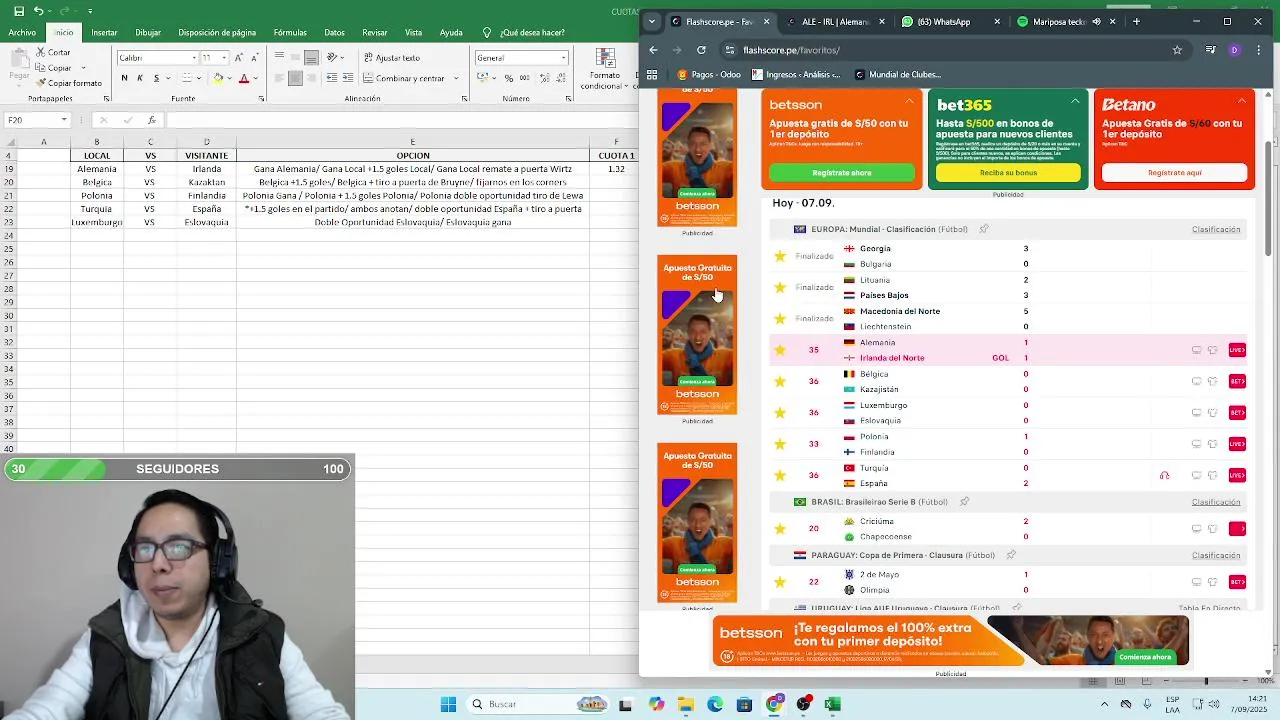The image size is (1280, 720).
Task: Unfavorite the Georgia vs Bulgaria star
Action: (780, 256)
